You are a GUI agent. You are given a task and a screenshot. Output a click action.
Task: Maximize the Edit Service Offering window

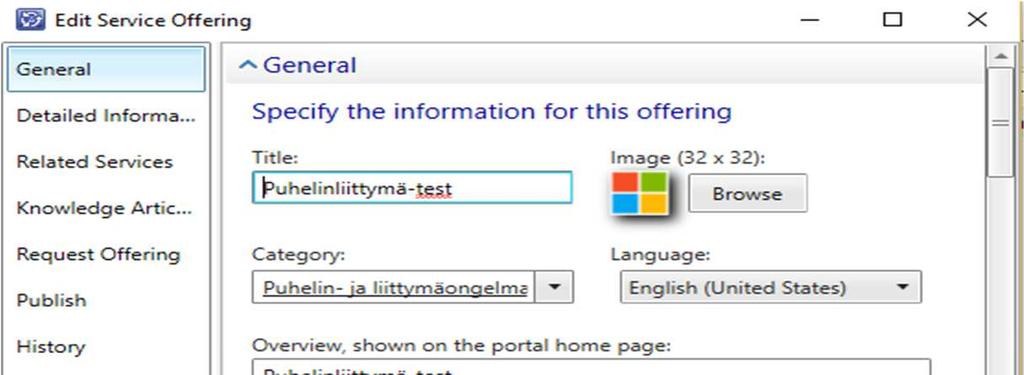coord(892,20)
